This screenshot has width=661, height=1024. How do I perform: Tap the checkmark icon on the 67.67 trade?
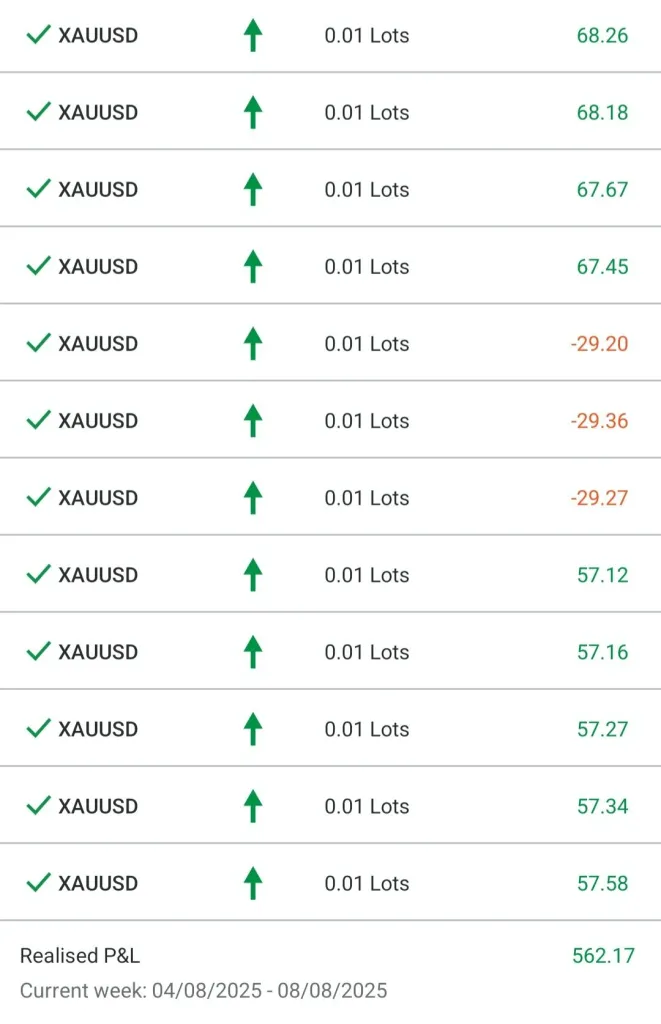tap(38, 189)
